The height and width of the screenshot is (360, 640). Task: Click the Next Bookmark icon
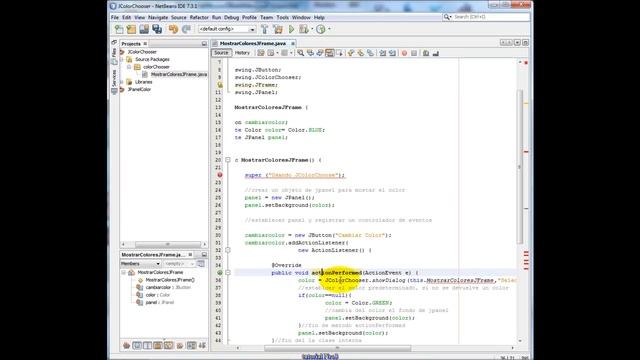[360, 53]
